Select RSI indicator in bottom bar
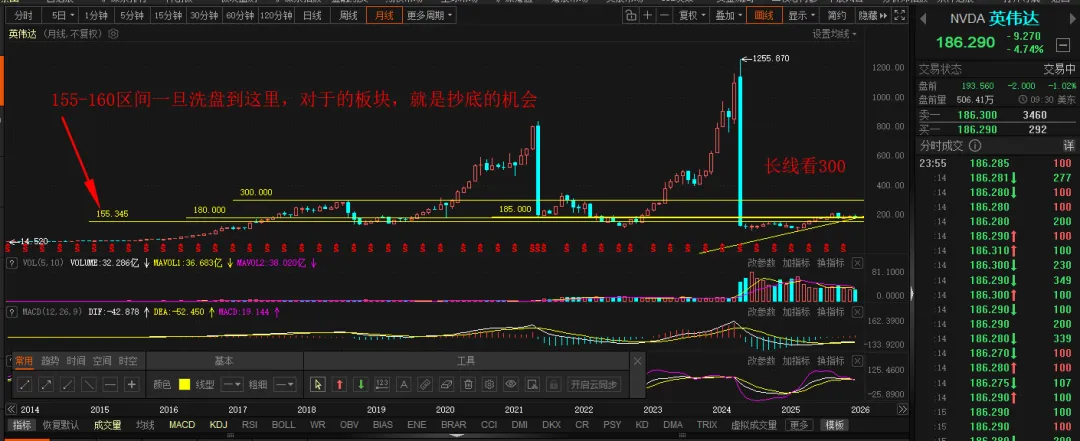The image size is (1080, 441). point(250,425)
